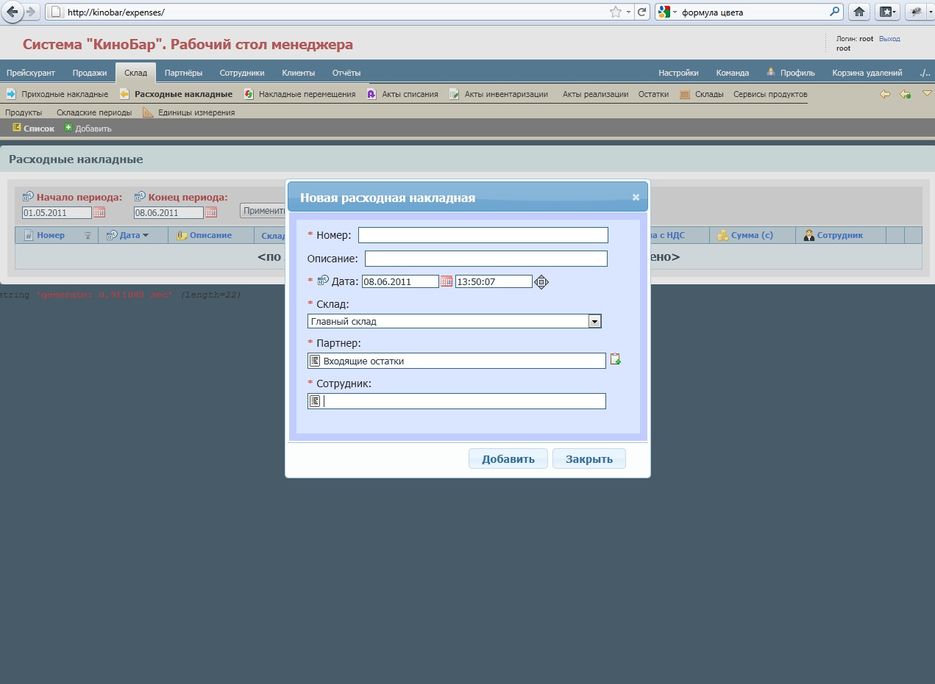The image size is (935, 684).
Task: Open calendar for Начало периода
Action: point(100,212)
